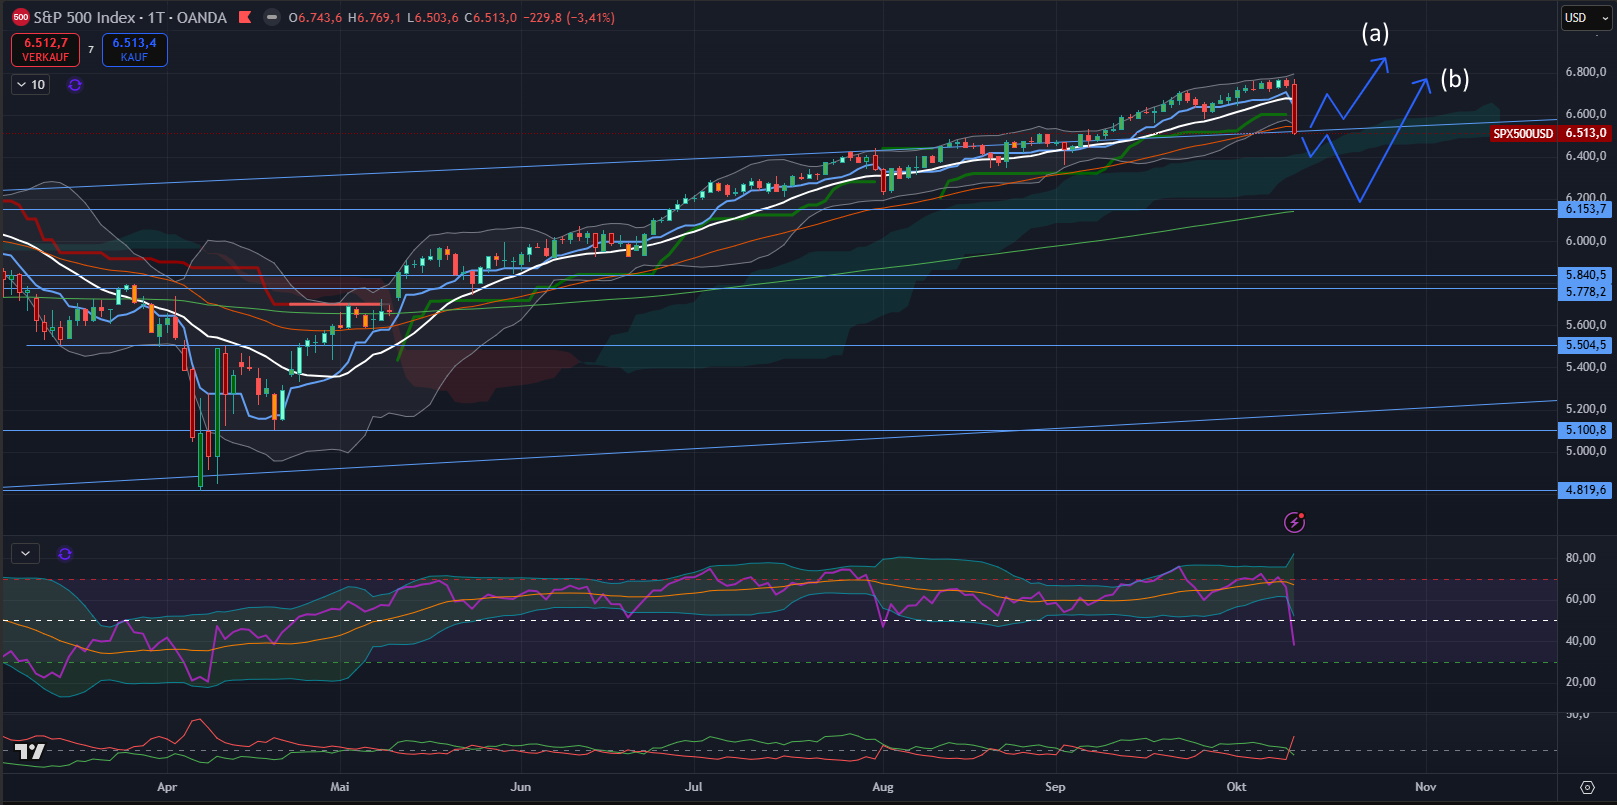The height and width of the screenshot is (805, 1617).
Task: Open chart settings gear in bottom right
Action: point(1586,787)
